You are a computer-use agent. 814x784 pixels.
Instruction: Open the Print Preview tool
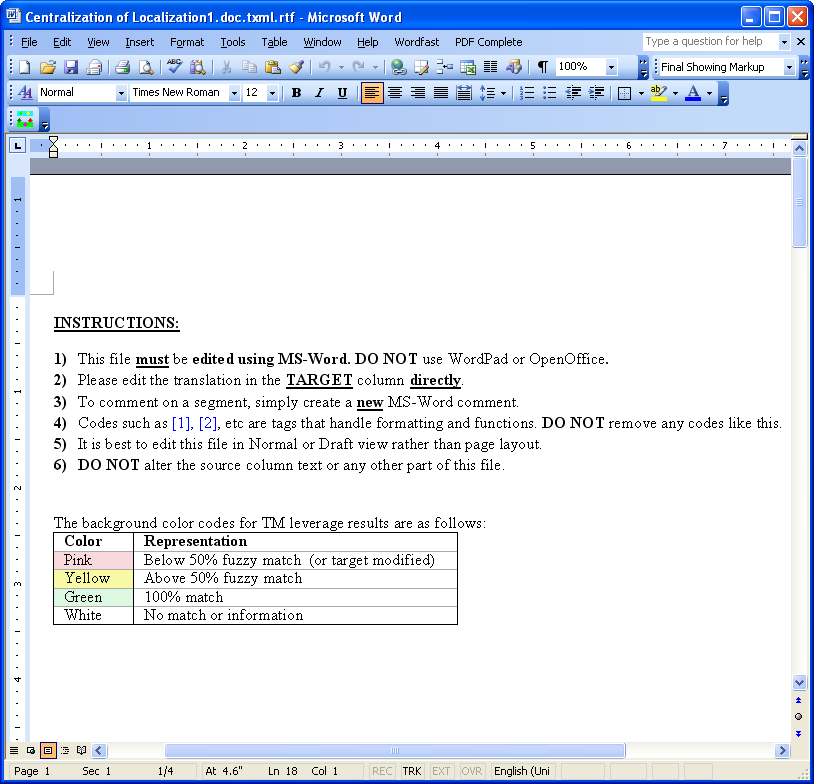146,67
